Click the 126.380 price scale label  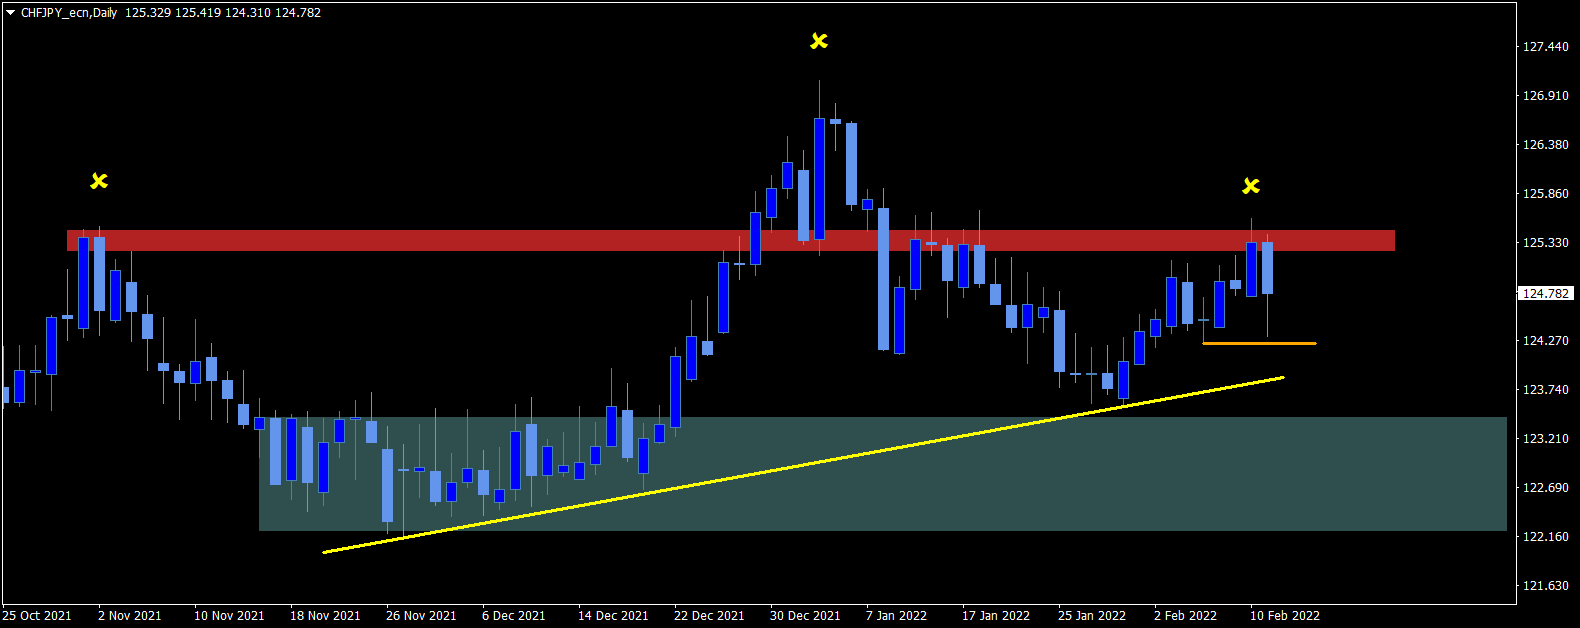pyautogui.click(x=1546, y=145)
